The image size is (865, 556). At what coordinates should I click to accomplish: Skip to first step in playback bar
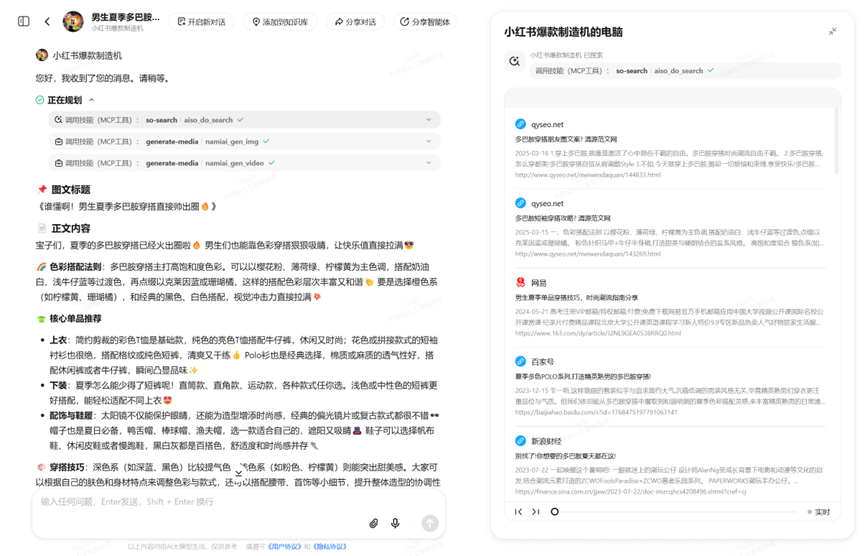pyautogui.click(x=518, y=512)
